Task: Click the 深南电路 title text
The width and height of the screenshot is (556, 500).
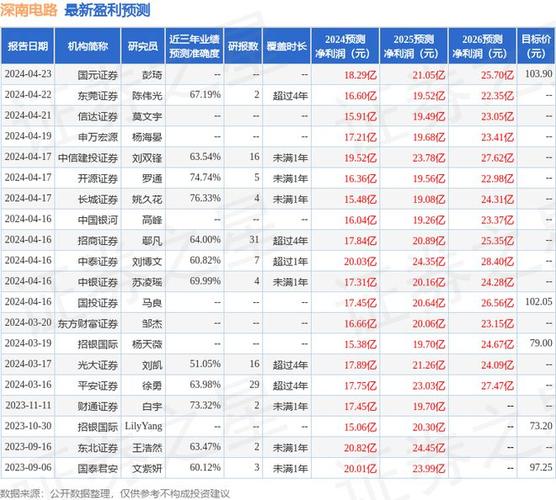Action: 28,10
